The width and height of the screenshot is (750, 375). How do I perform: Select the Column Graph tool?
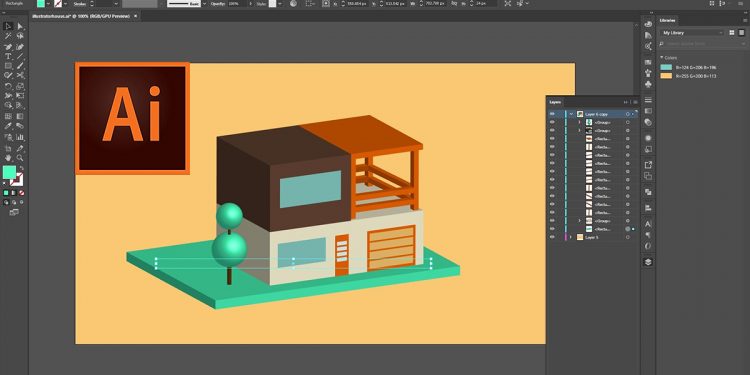(20, 137)
